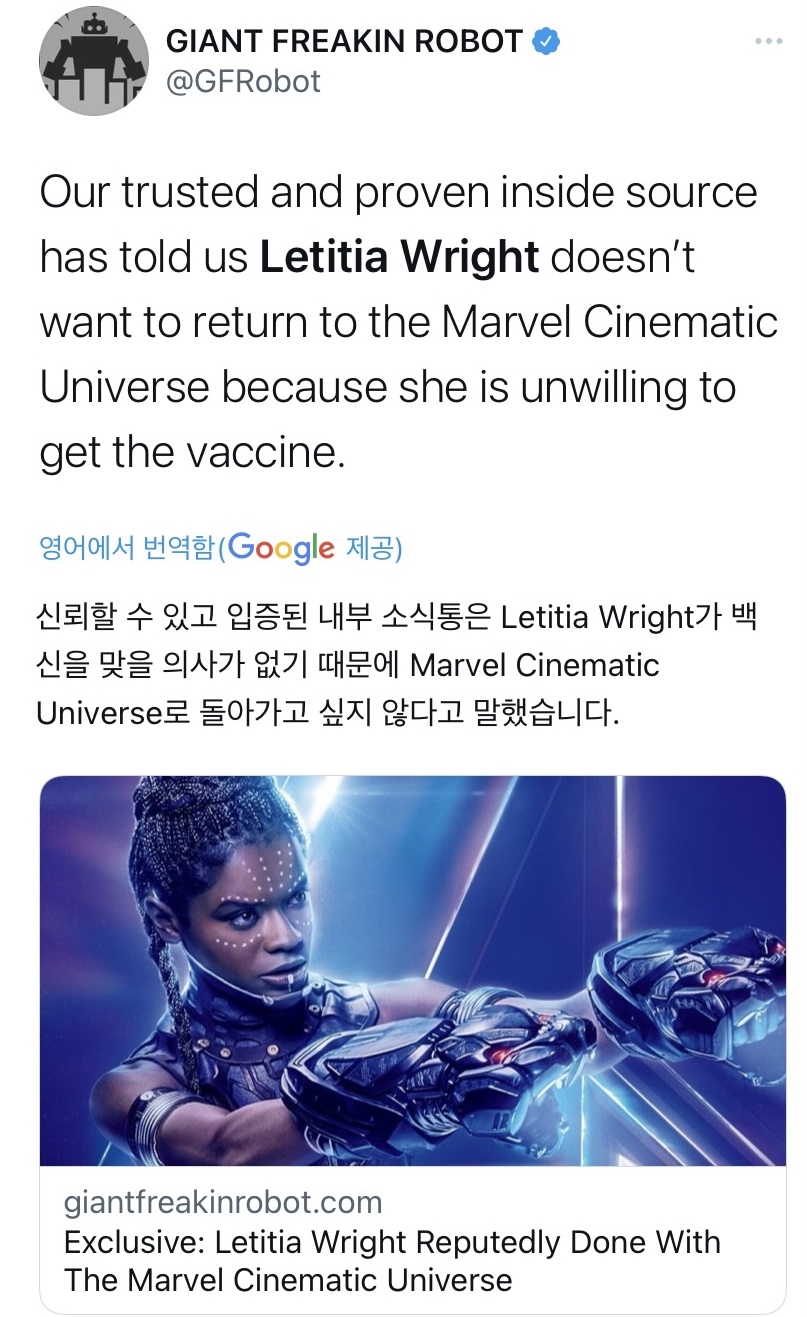
Task: Open the Shuri article preview image
Action: pyautogui.click(x=412, y=970)
